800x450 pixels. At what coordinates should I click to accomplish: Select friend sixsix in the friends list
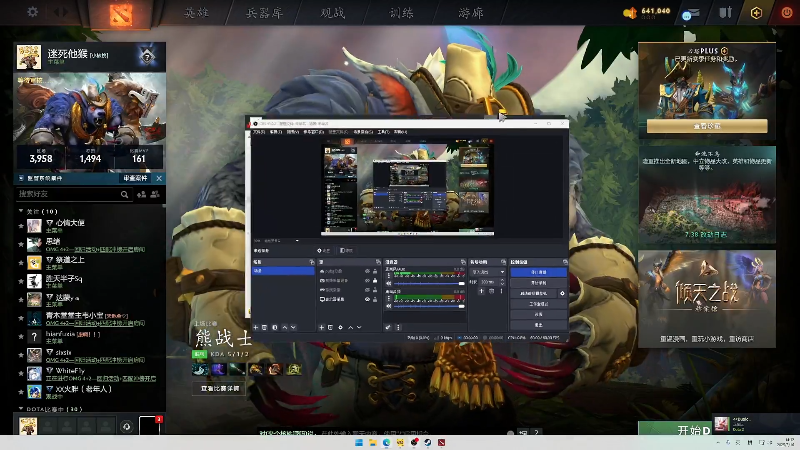[91, 355]
